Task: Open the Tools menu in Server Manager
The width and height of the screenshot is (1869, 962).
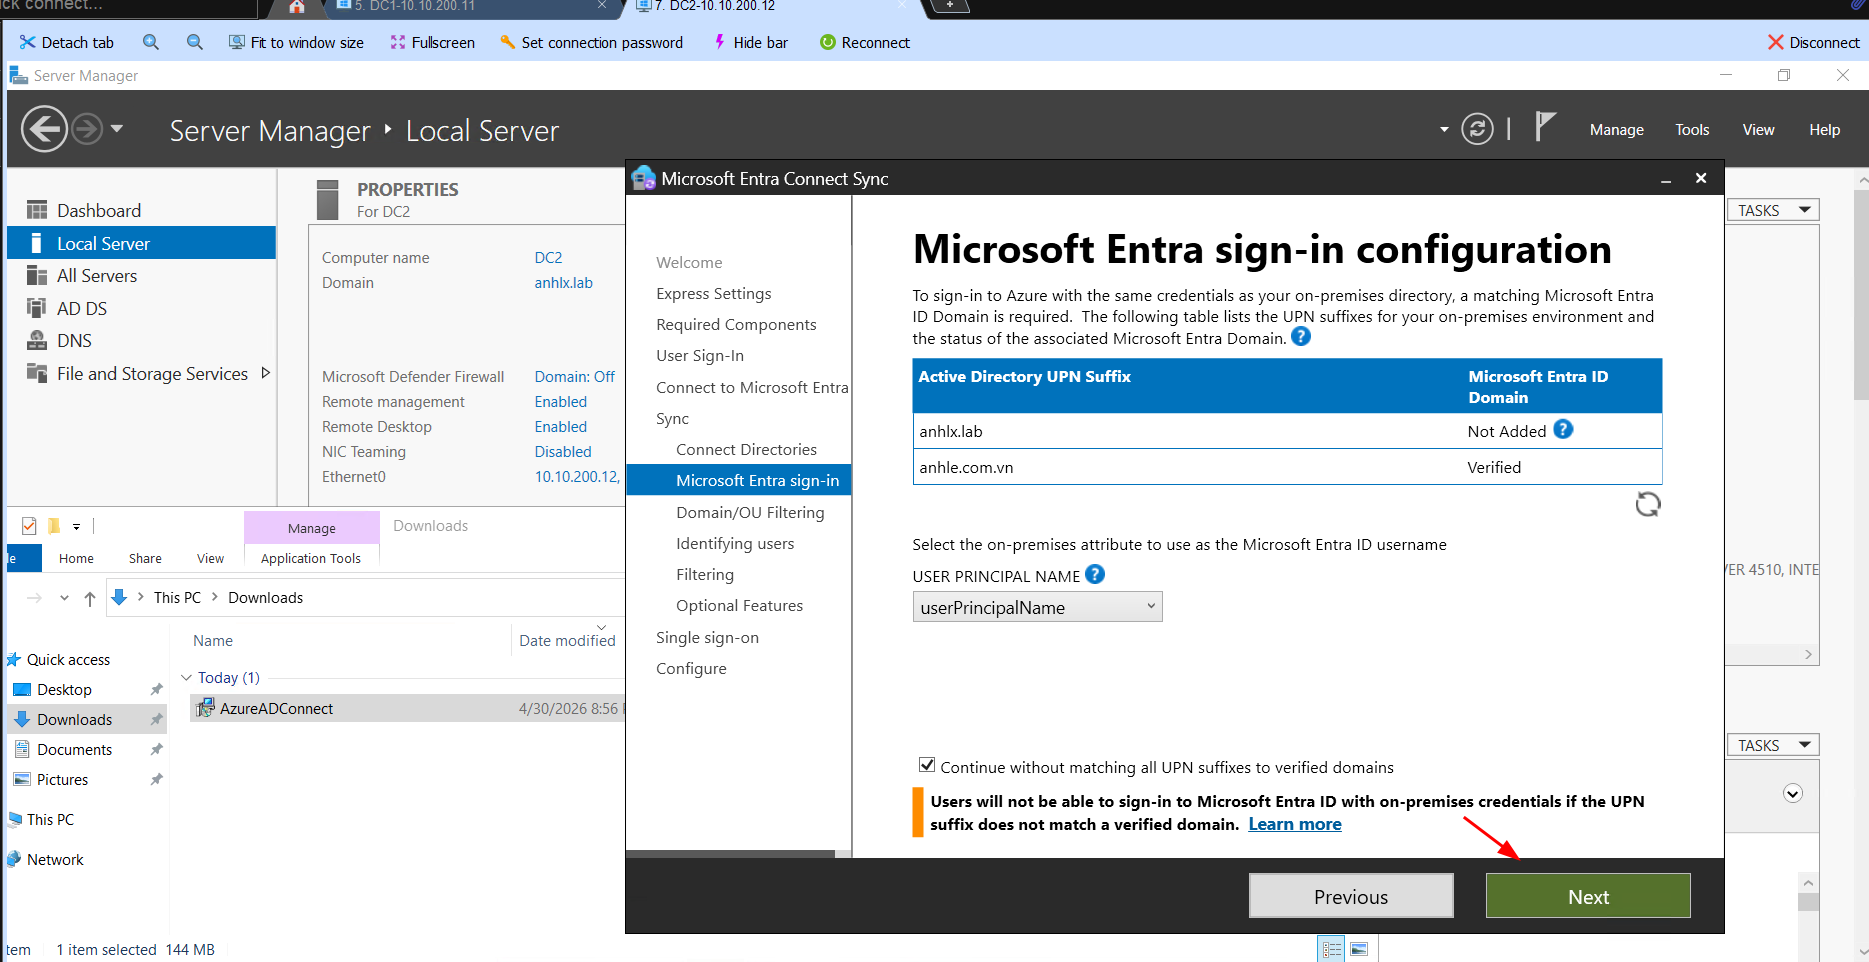Action: (1692, 130)
